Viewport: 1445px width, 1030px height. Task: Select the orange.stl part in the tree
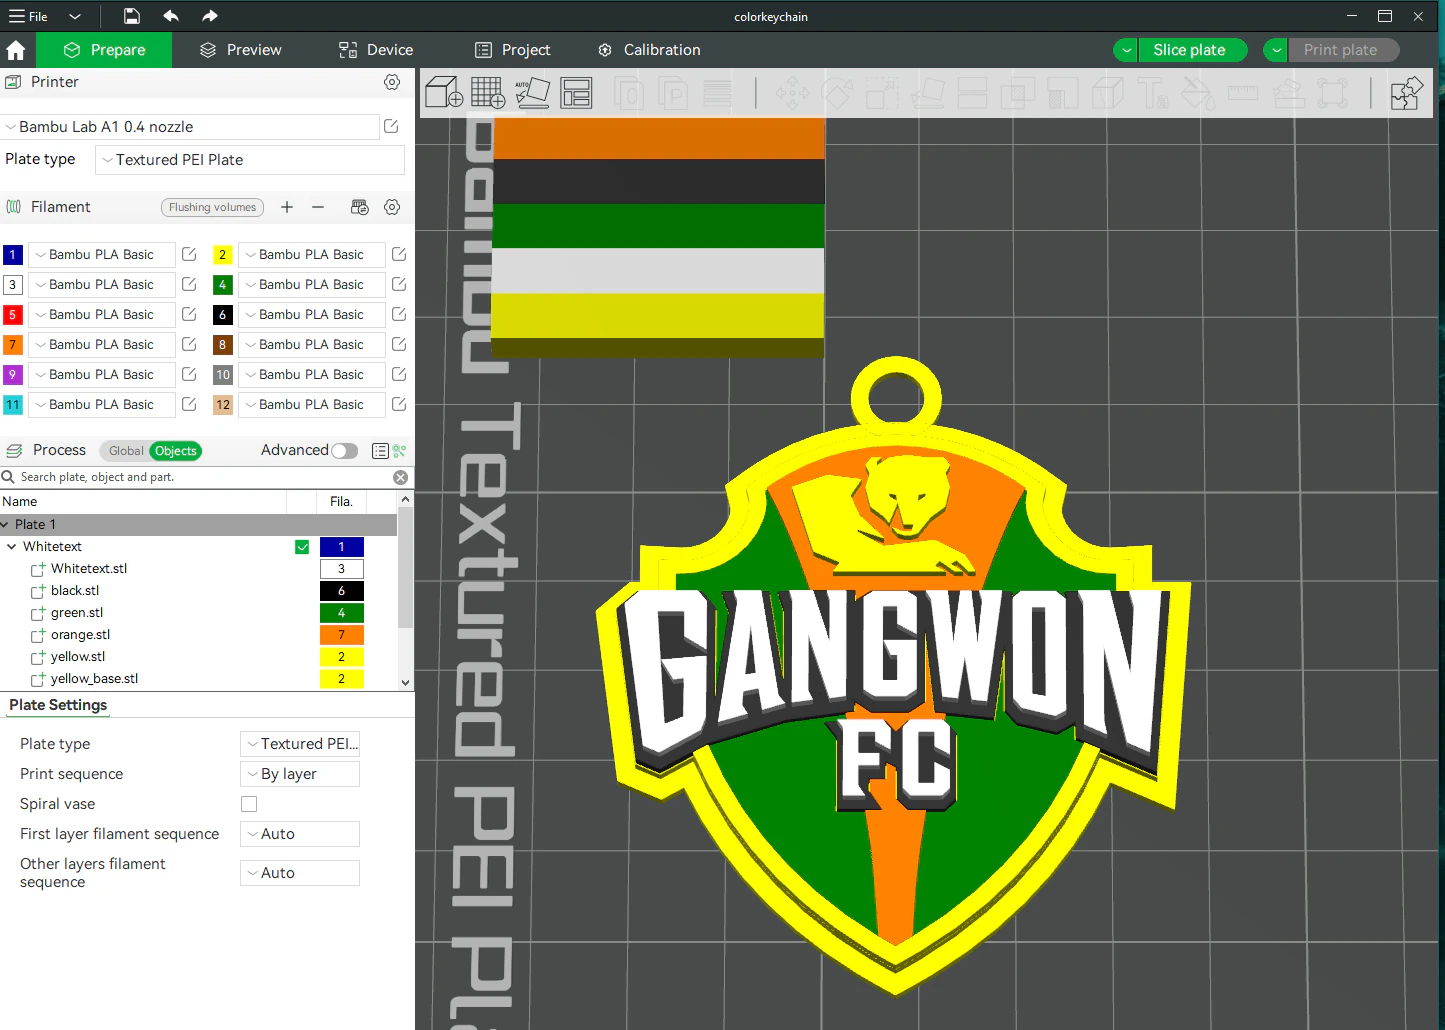pyautogui.click(x=81, y=635)
